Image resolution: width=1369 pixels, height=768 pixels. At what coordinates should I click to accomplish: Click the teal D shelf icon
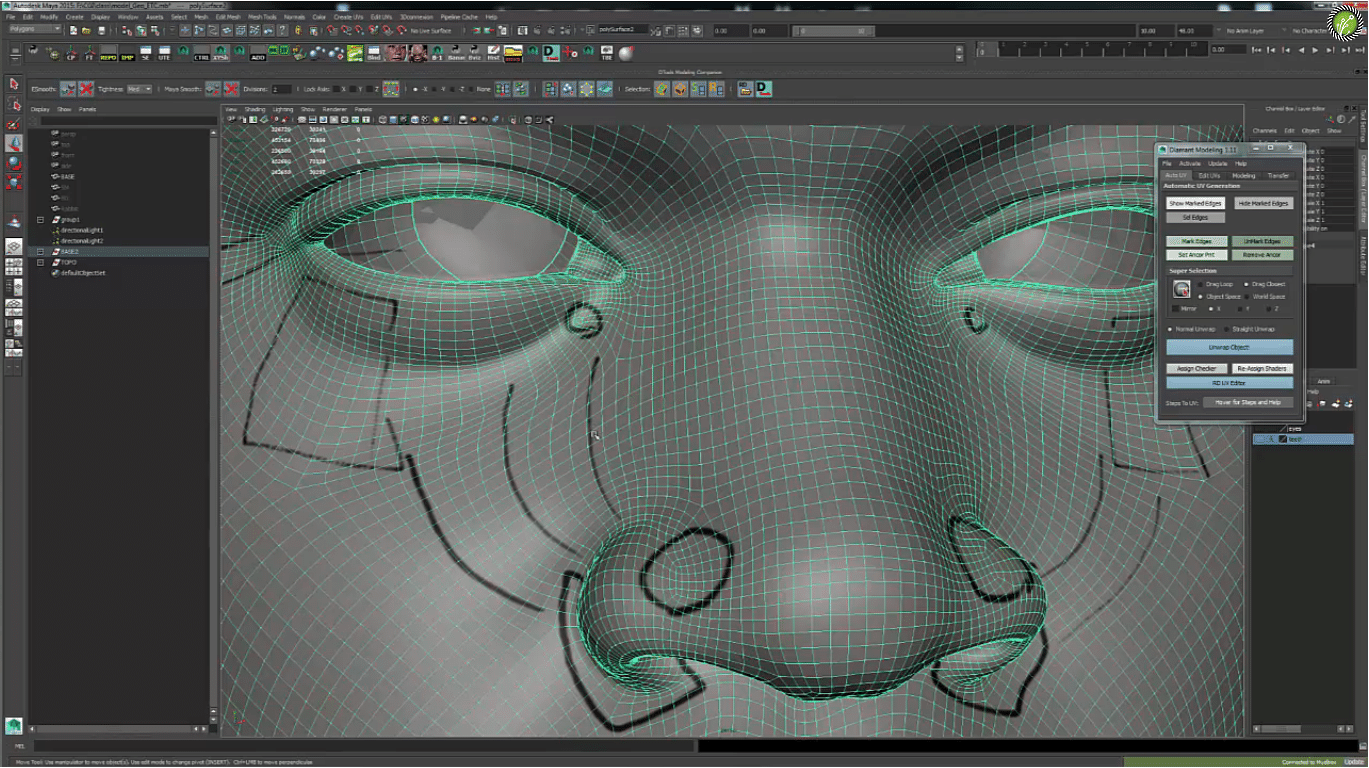tap(550, 54)
